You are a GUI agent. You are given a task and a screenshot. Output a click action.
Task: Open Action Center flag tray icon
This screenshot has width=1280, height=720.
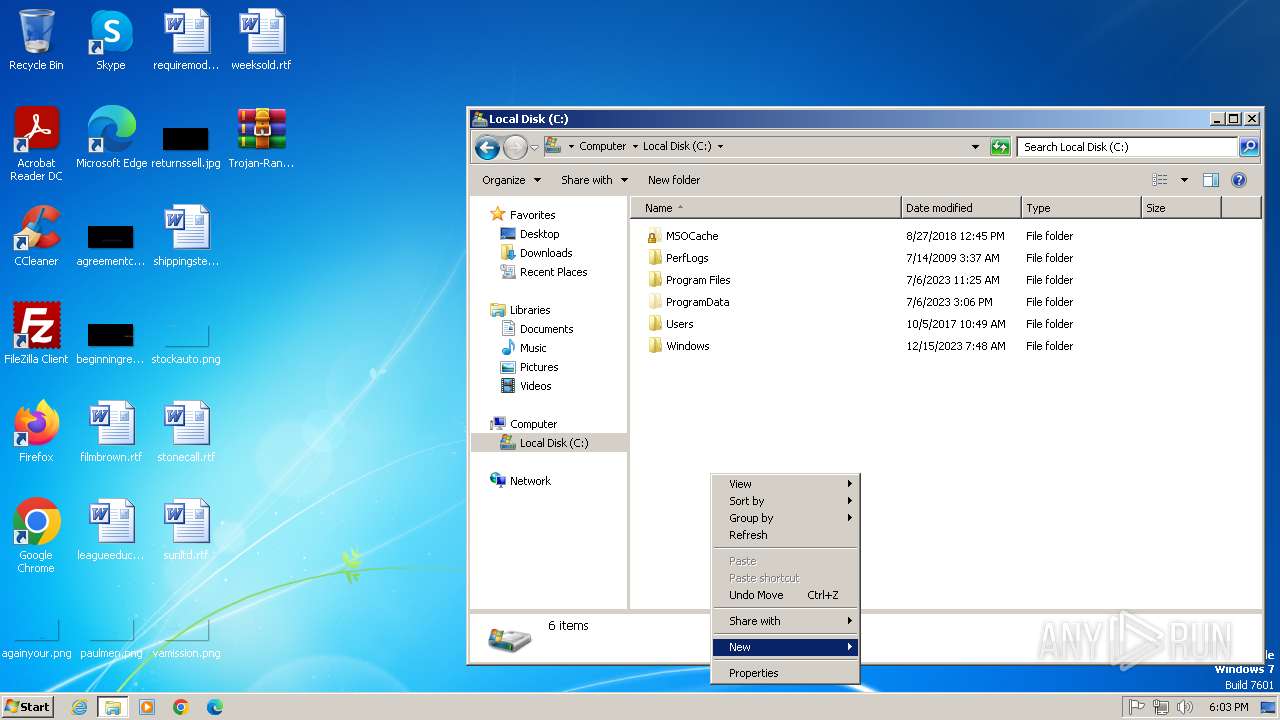[1137, 707]
